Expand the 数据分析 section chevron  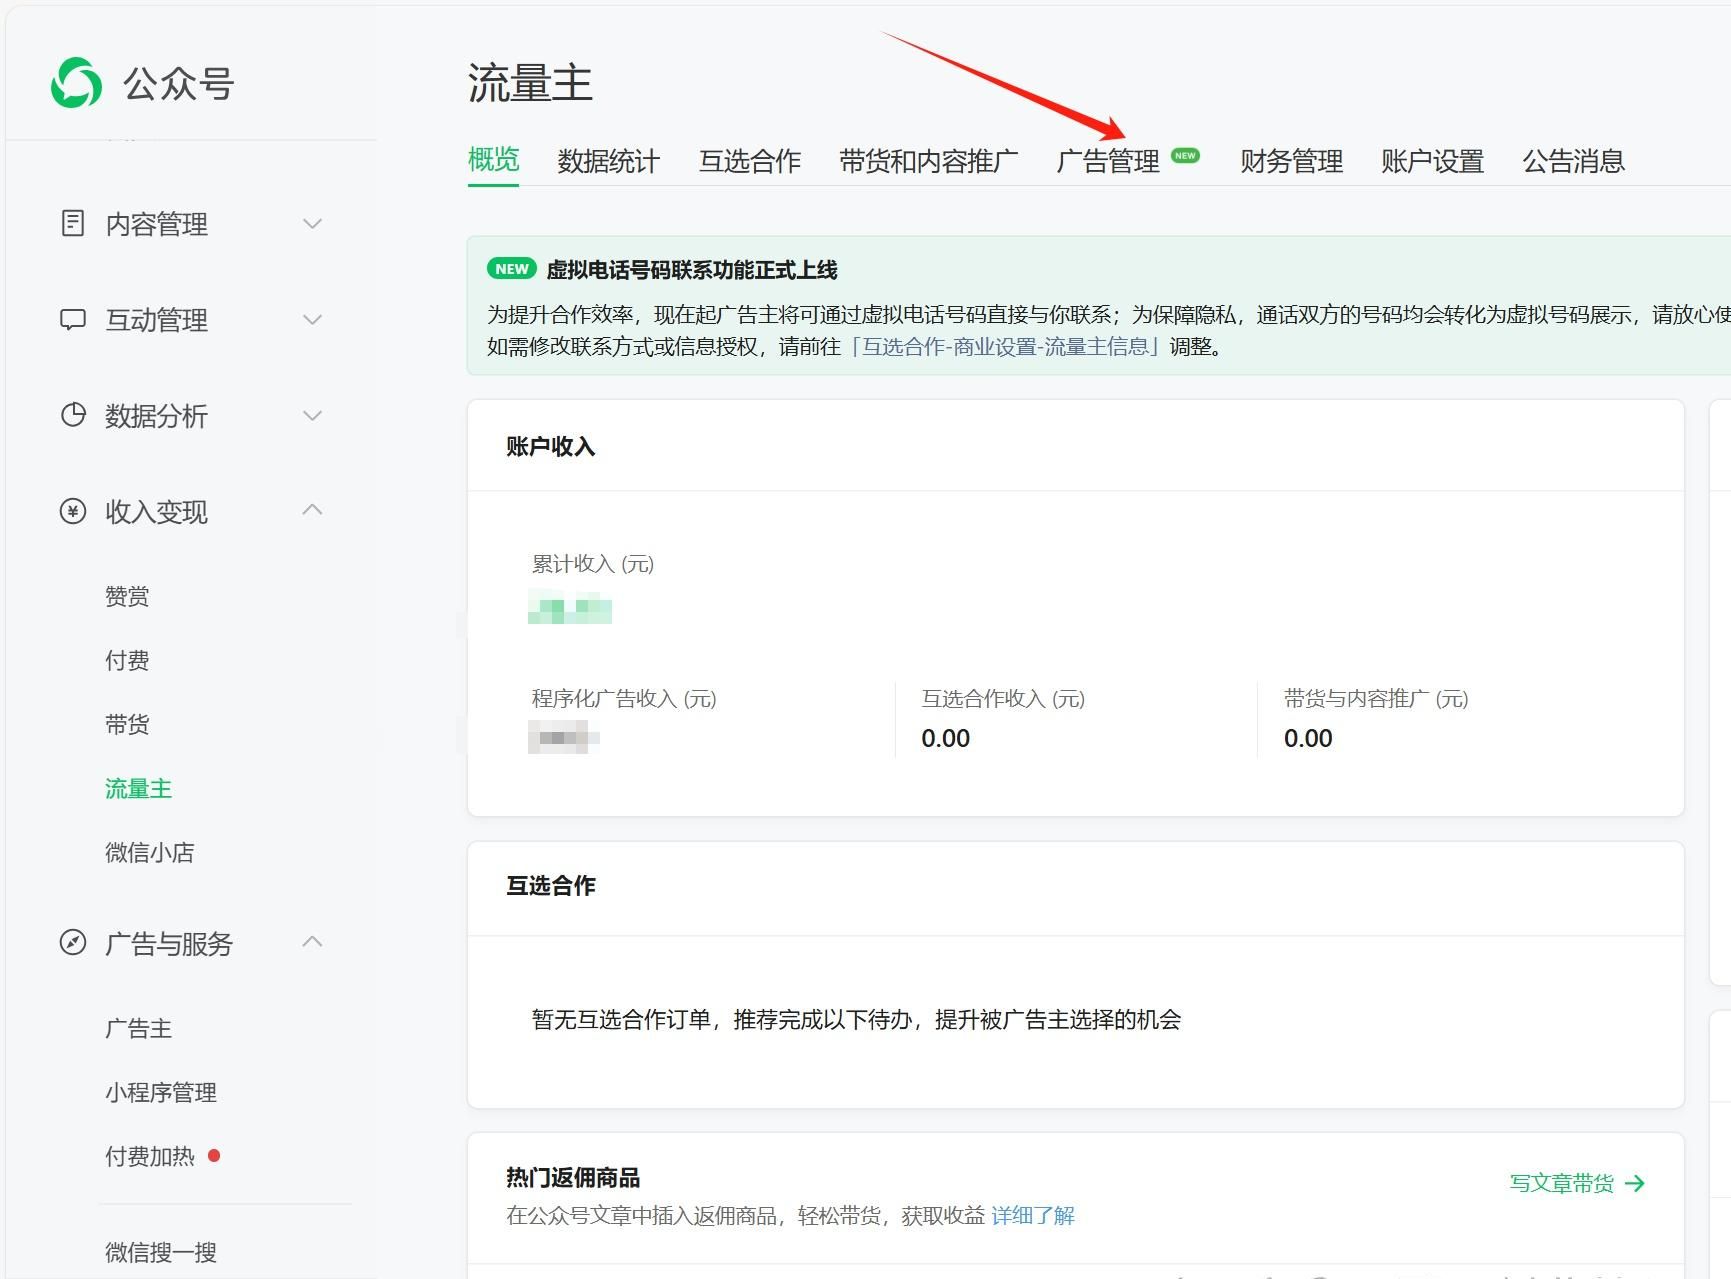(312, 415)
